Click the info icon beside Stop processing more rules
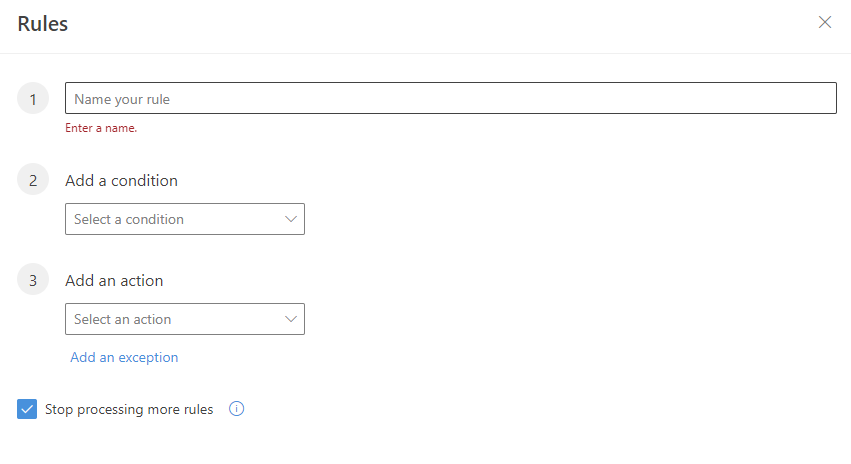Image resolution: width=851 pixels, height=464 pixels. point(237,409)
